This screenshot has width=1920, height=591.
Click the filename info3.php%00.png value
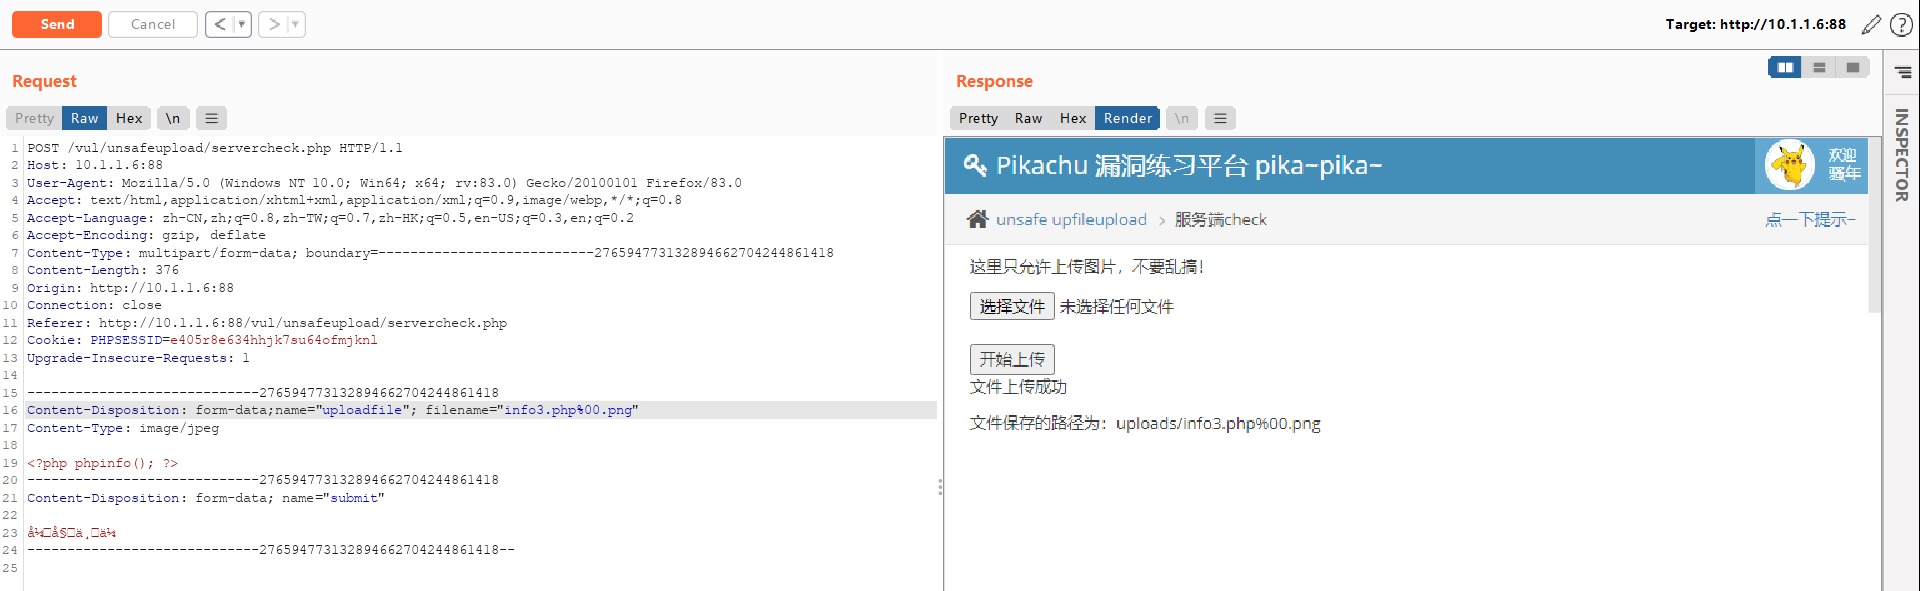tap(568, 410)
